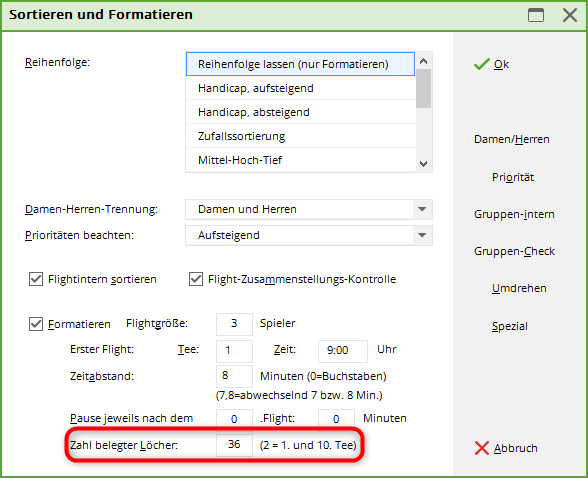Open the Damen-Herren-Trennung dropdown
Viewport: 588px width, 478px height.
tap(422, 209)
